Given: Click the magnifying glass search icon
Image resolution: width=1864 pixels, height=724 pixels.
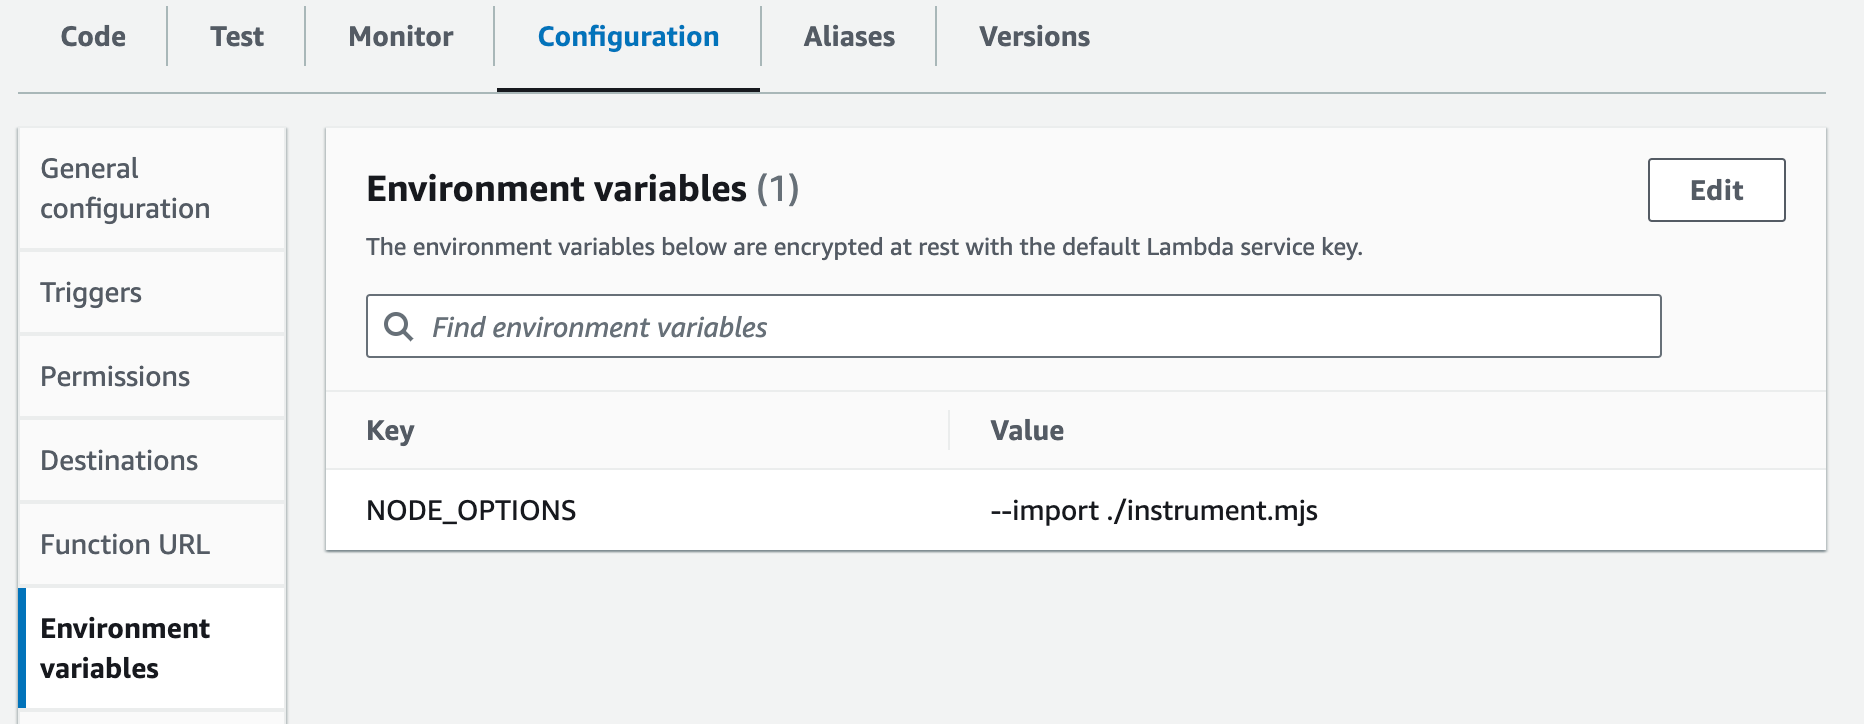Looking at the screenshot, I should (398, 327).
